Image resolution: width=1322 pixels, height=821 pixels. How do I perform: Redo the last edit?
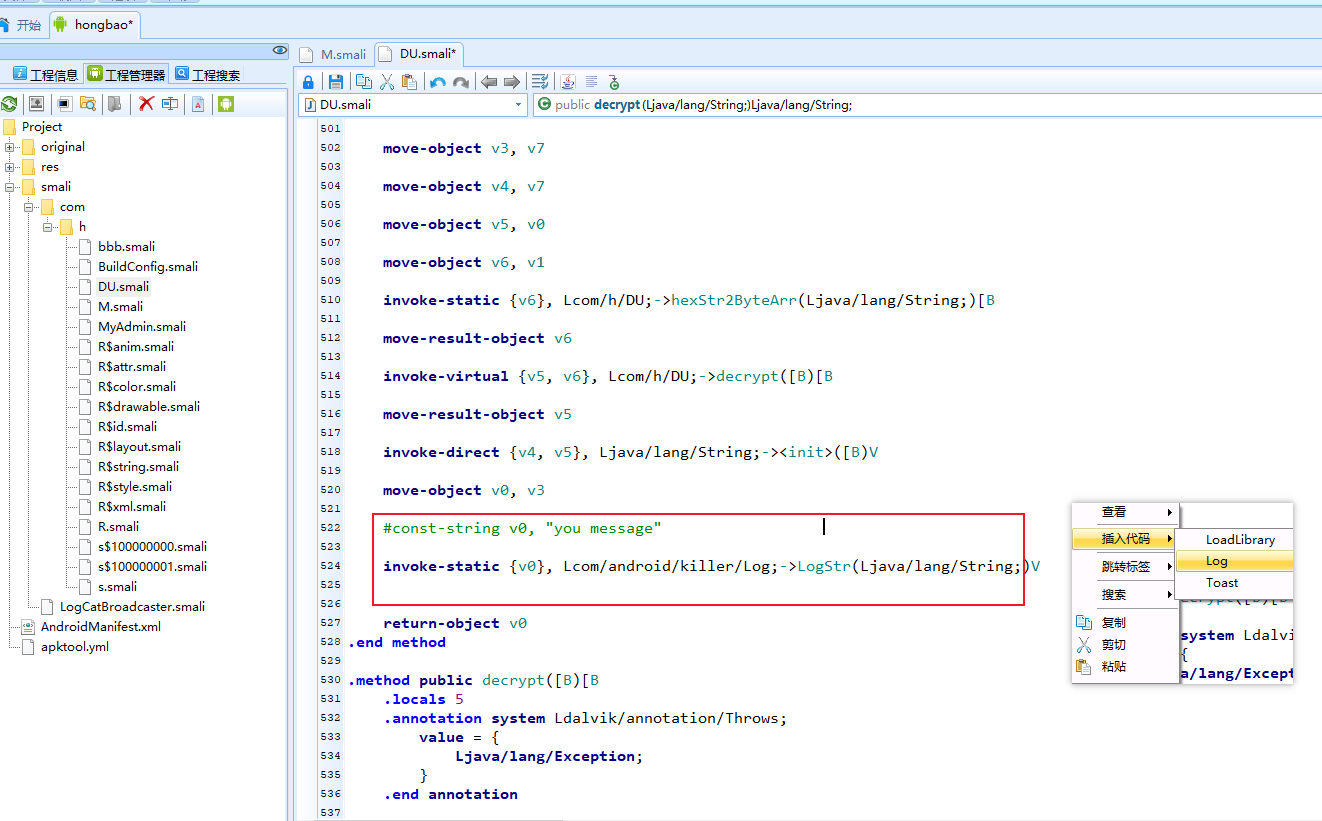click(x=460, y=82)
